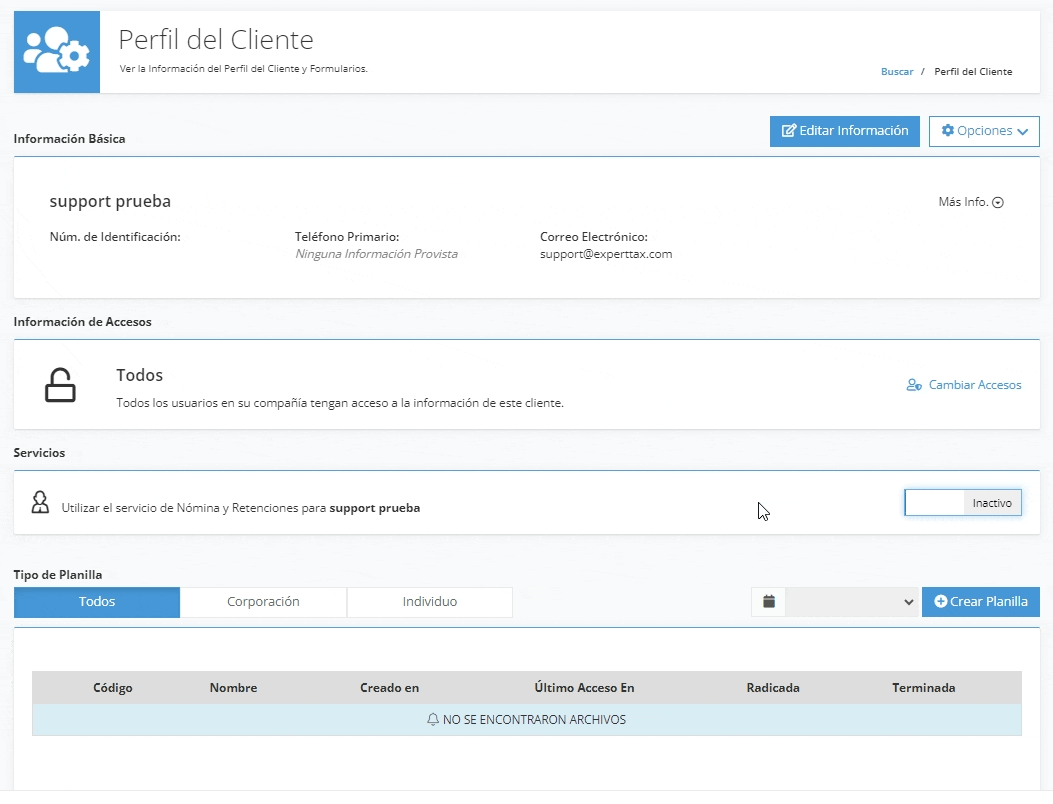The width and height of the screenshot is (1053, 804).
Task: Click the unlocked padlock access icon
Action: pos(60,385)
